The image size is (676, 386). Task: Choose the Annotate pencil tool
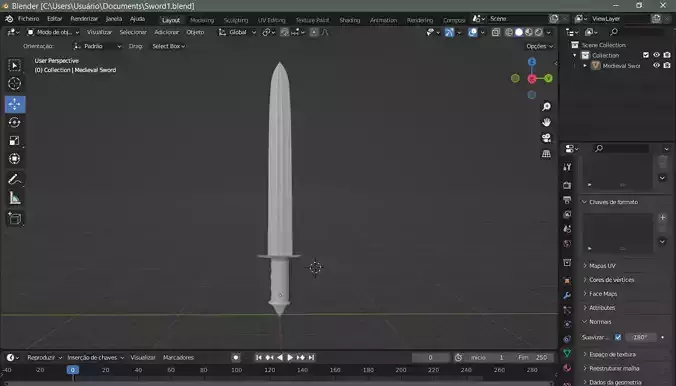click(15, 179)
